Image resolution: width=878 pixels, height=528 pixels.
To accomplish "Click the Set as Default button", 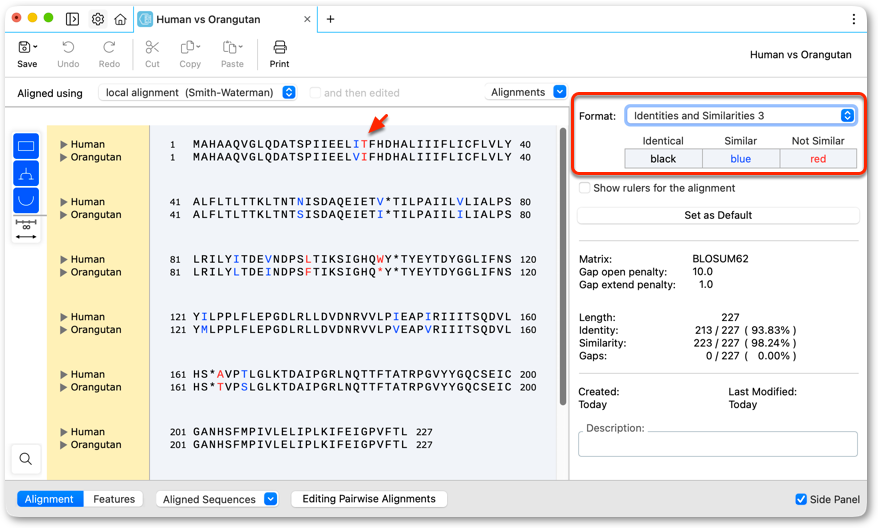I will click(718, 215).
